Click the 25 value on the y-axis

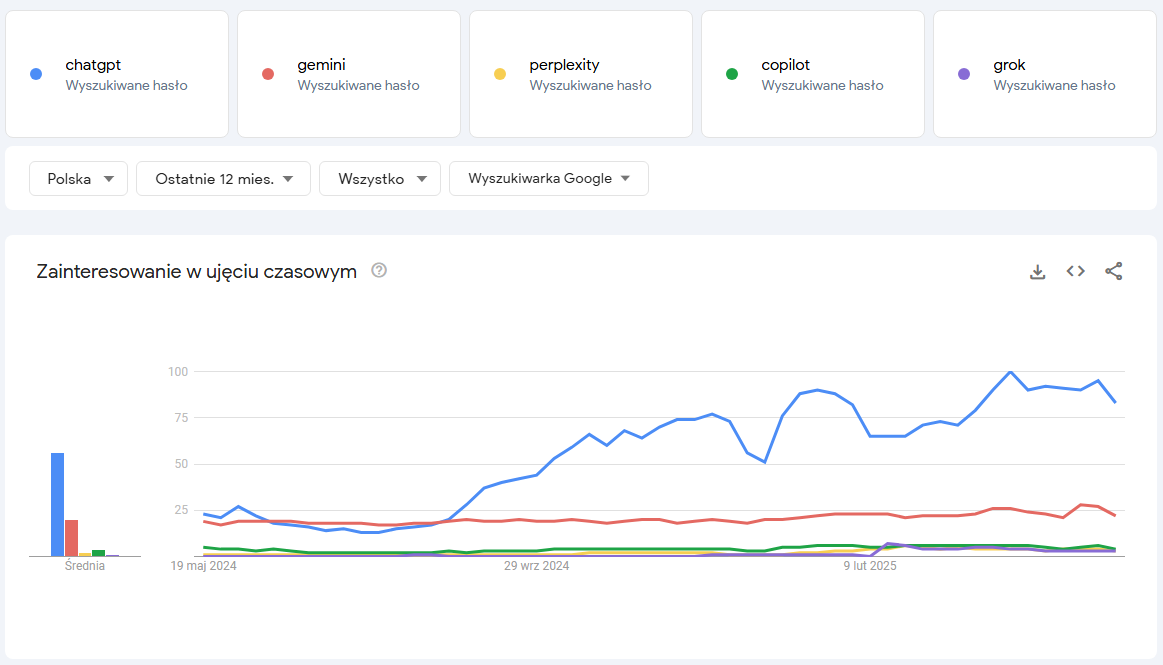click(x=181, y=510)
